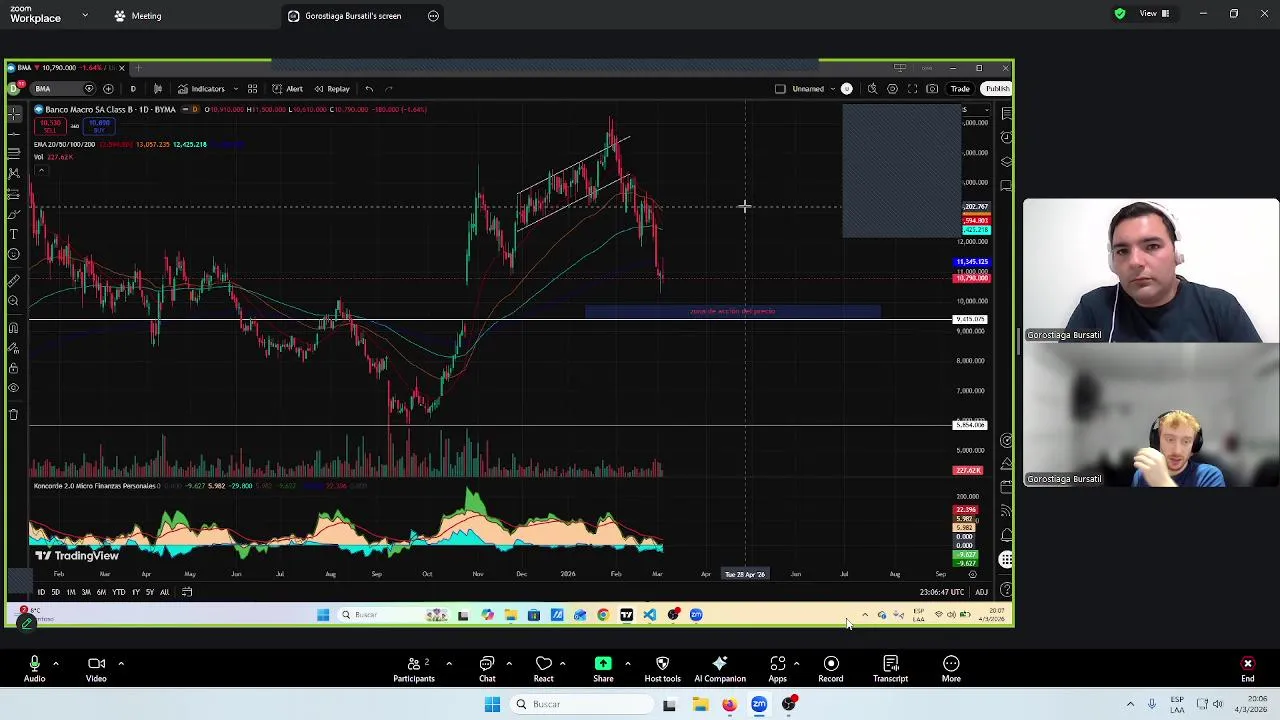Open the Zoom Chat panel
Image resolution: width=1280 pixels, height=720 pixels.
point(487,669)
